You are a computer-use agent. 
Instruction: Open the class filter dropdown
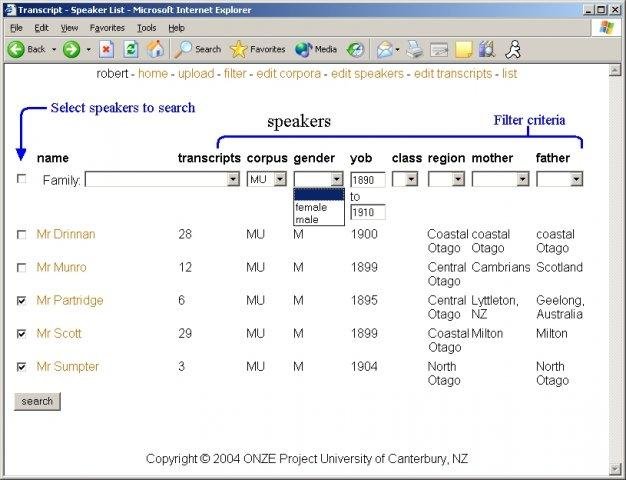(405, 179)
